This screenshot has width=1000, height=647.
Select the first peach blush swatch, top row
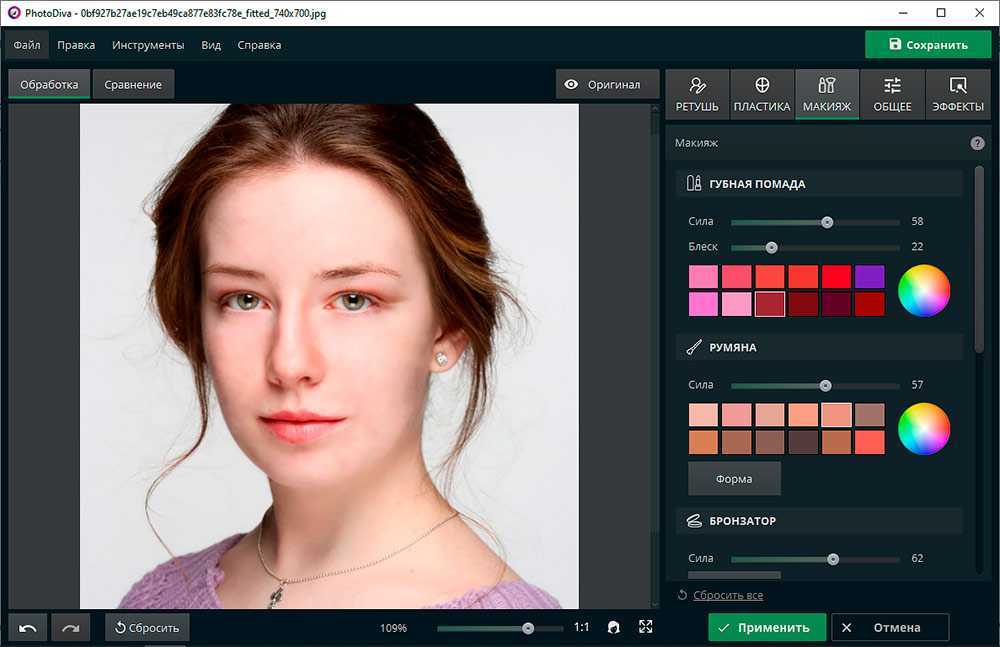[x=703, y=415]
